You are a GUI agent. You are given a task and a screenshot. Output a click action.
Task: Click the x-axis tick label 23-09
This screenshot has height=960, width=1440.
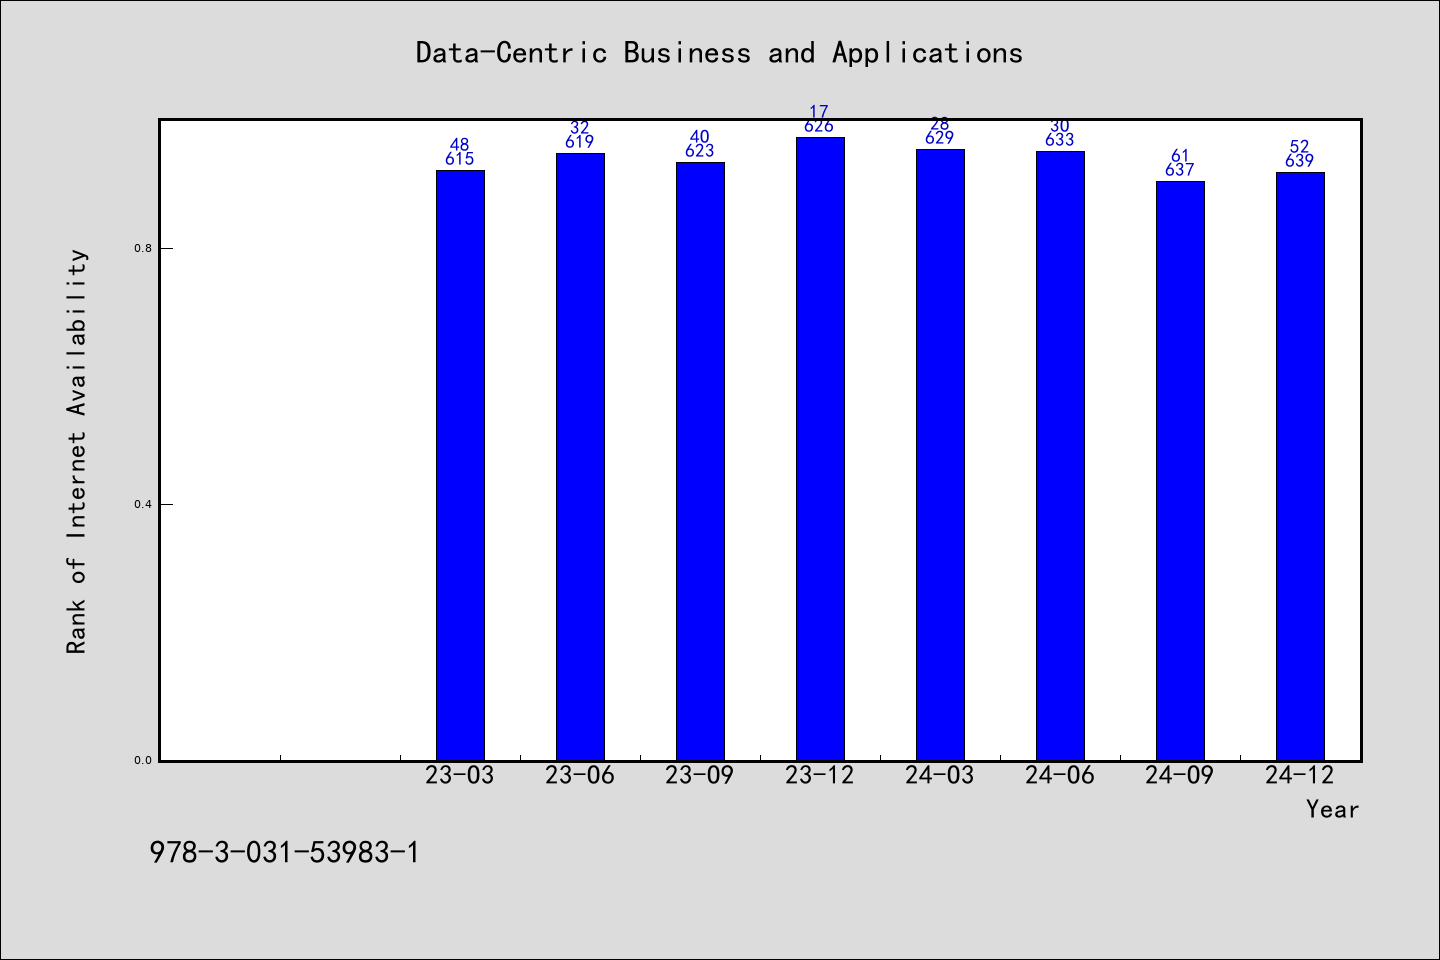click(x=700, y=775)
